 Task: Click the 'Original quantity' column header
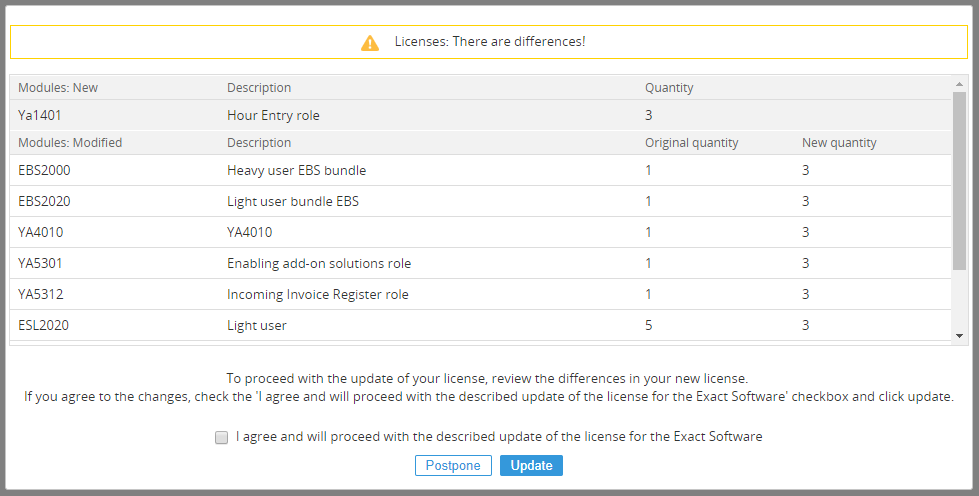pos(692,142)
